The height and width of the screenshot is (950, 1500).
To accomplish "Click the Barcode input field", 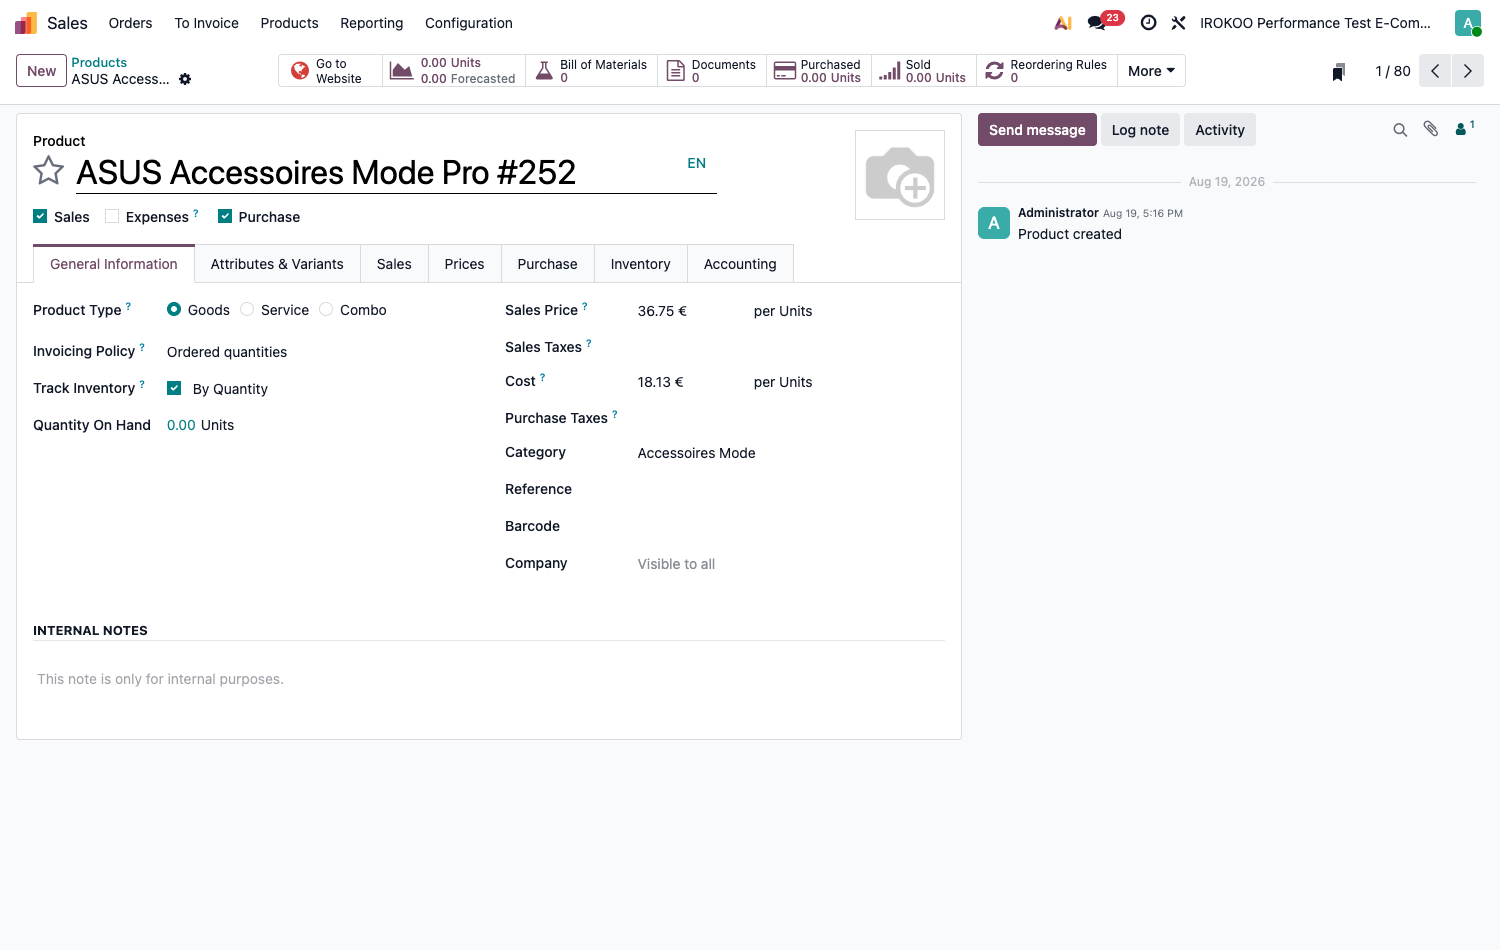I will 790,526.
